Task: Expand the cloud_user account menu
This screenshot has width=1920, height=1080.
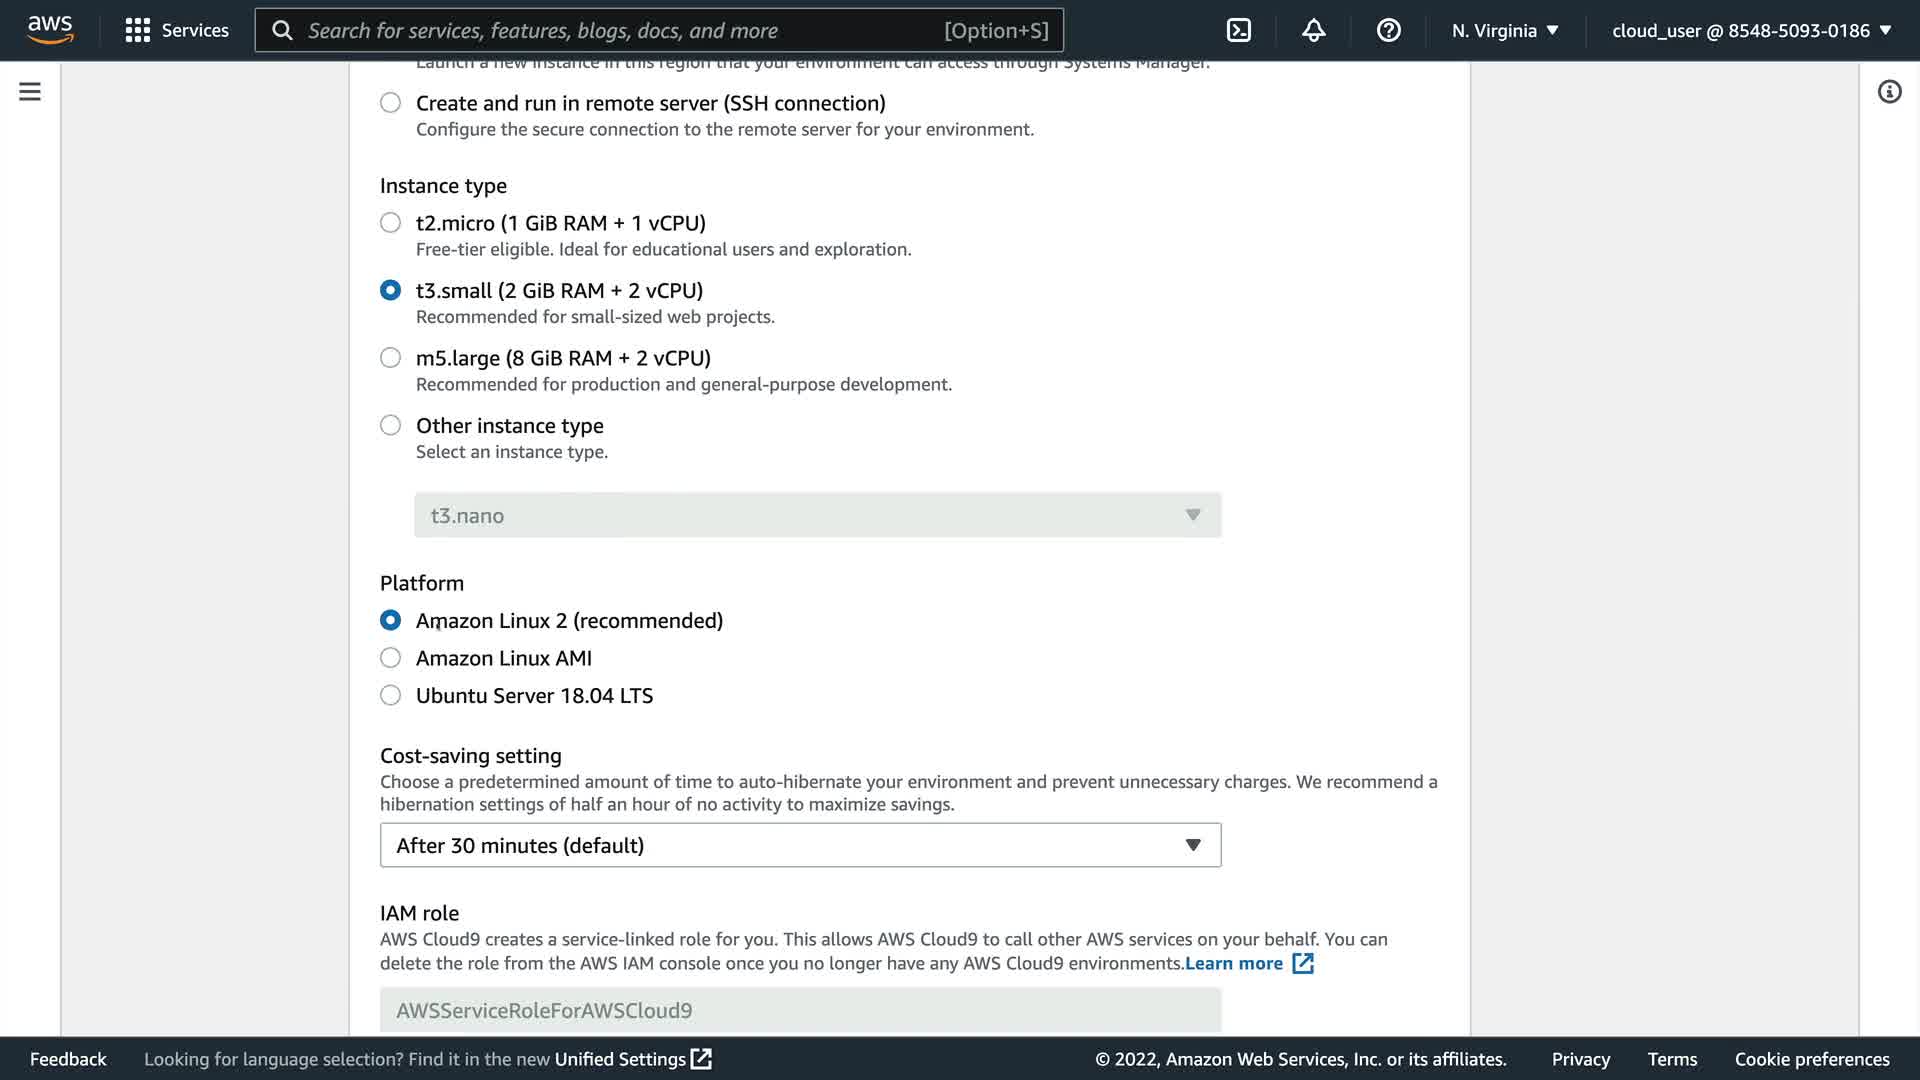Action: click(1751, 30)
